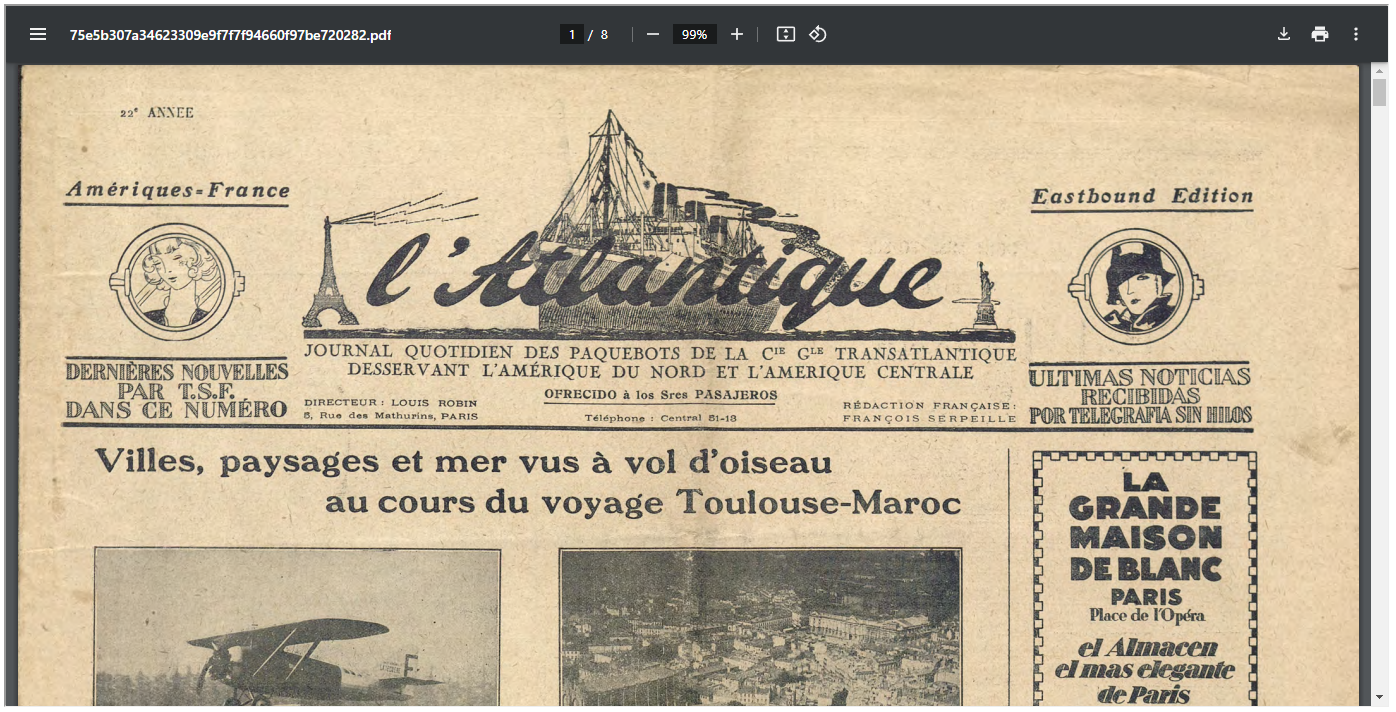Click the Amériques-France heading
The image size is (1396, 712).
pyautogui.click(x=177, y=190)
